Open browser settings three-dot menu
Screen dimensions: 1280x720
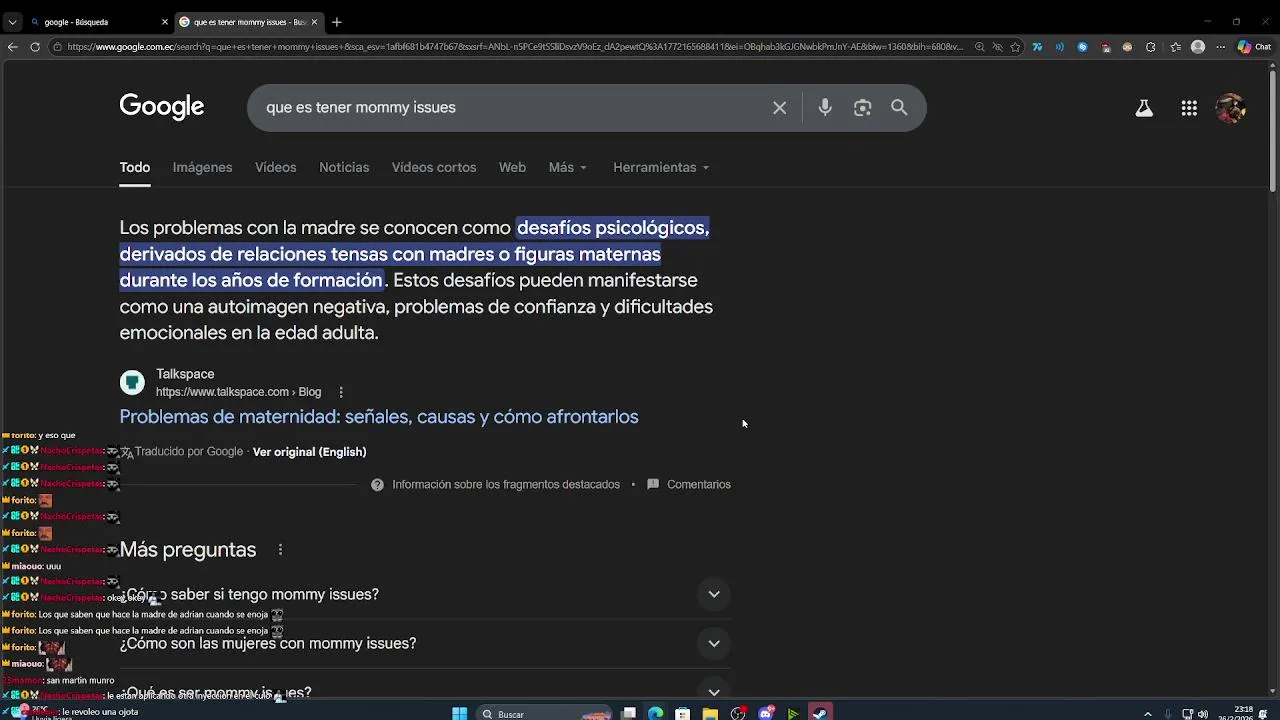click(x=1220, y=47)
